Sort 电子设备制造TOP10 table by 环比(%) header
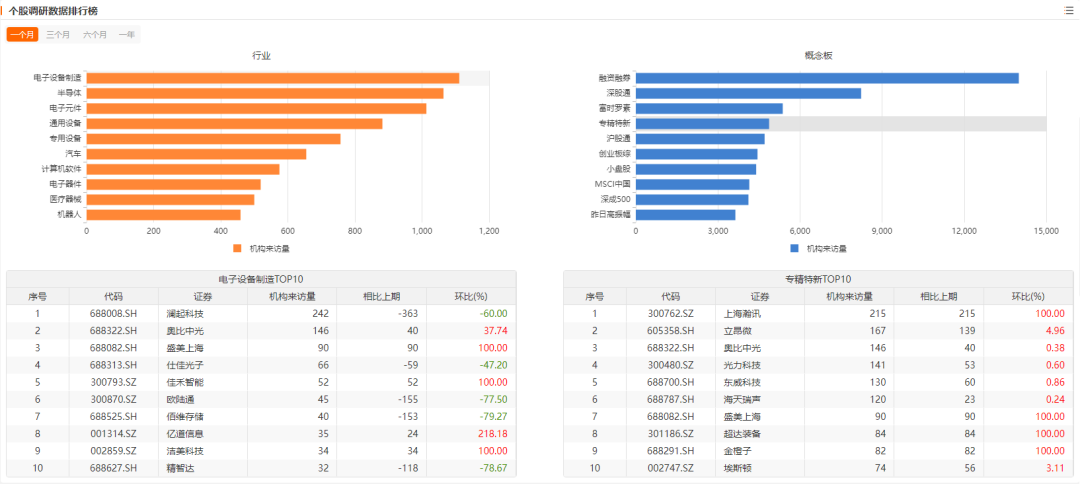1080x484 pixels. [471, 296]
